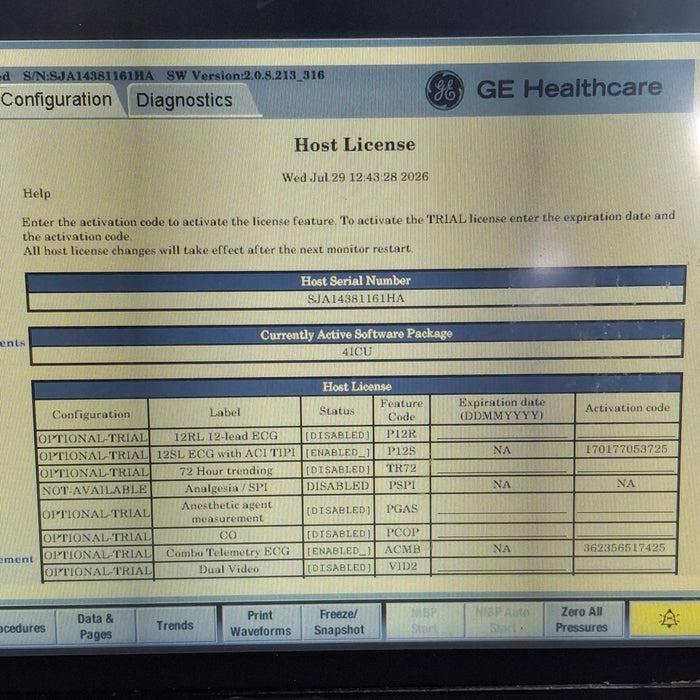Open the Help link
Screen dimensions: 700x700
(37, 193)
